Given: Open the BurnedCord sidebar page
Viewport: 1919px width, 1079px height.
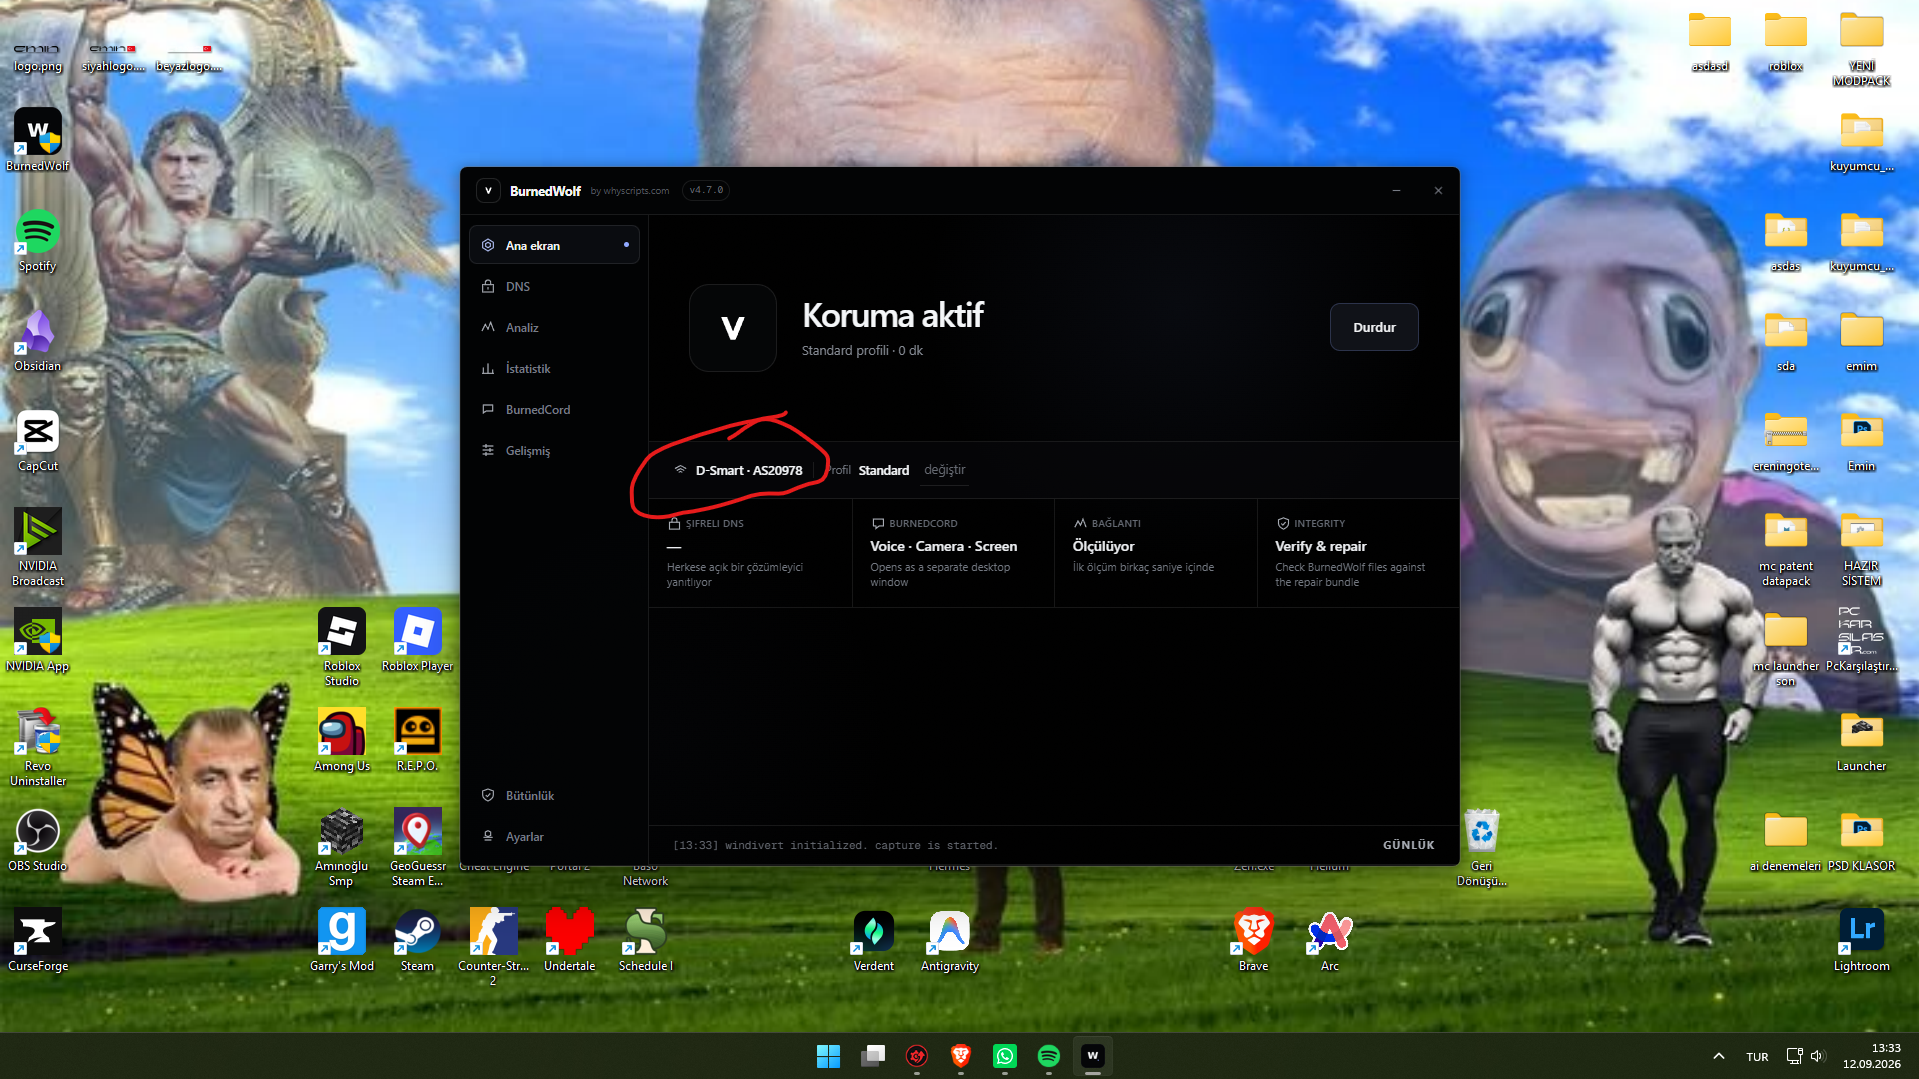Looking at the screenshot, I should pyautogui.click(x=554, y=409).
